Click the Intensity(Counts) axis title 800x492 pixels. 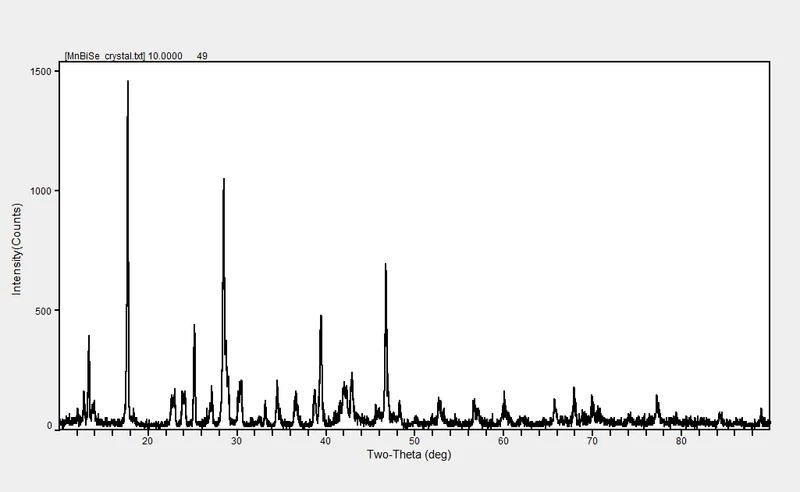tap(16, 249)
